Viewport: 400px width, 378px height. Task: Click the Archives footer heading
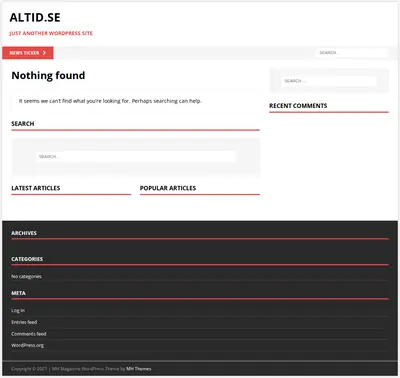tap(24, 233)
